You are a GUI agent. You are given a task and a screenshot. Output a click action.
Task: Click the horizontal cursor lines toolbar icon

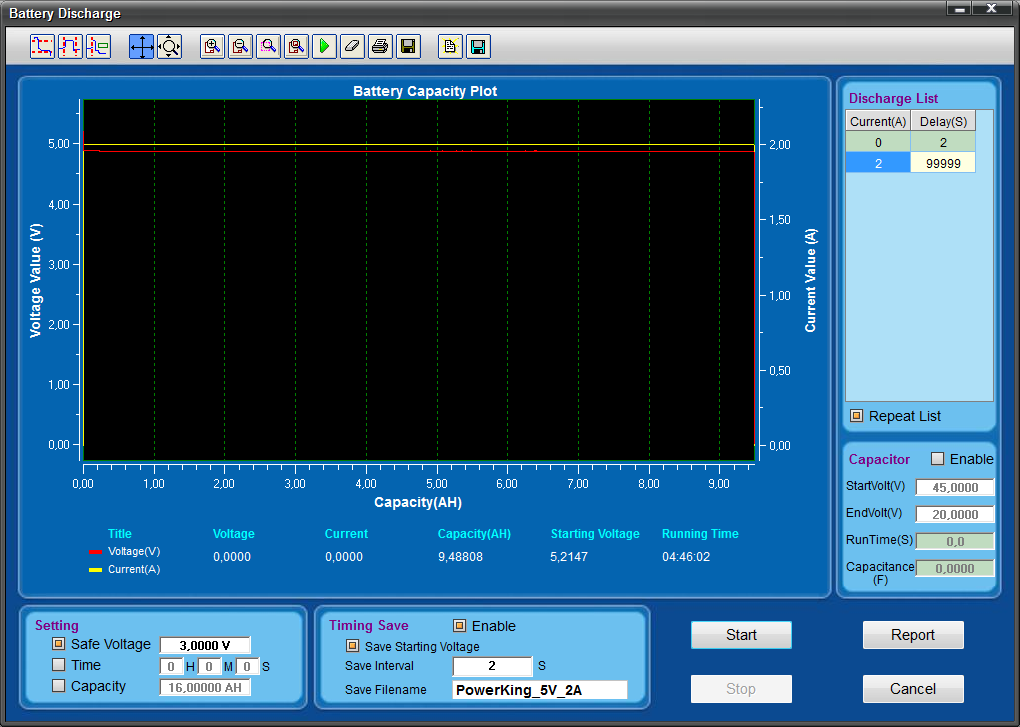pos(42,46)
